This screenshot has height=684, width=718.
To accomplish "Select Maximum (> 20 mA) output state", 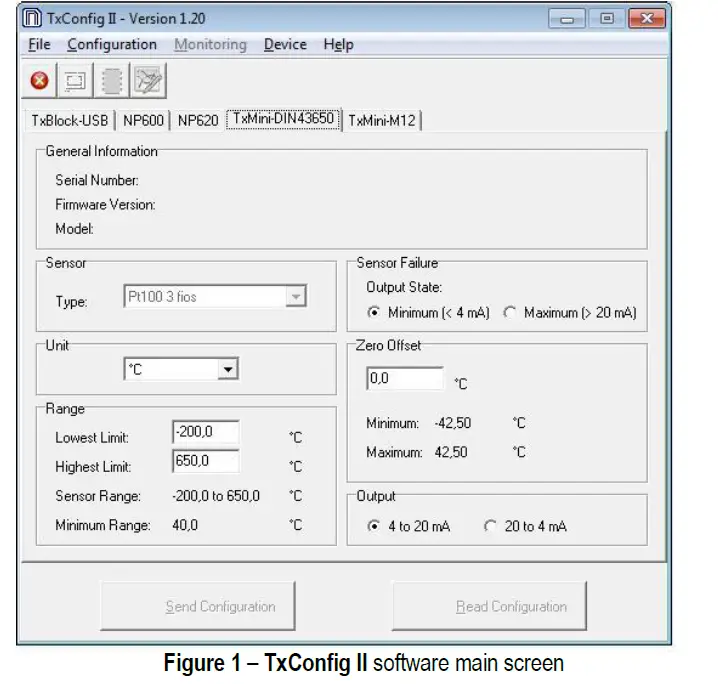I will 570,313.
